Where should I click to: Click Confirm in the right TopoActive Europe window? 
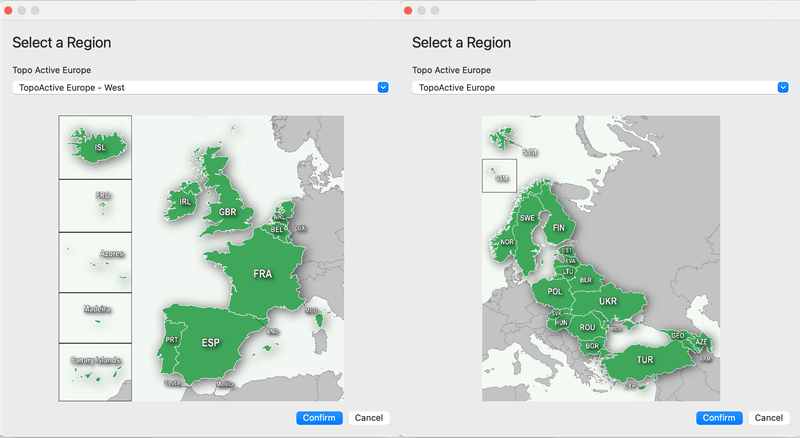coord(719,418)
